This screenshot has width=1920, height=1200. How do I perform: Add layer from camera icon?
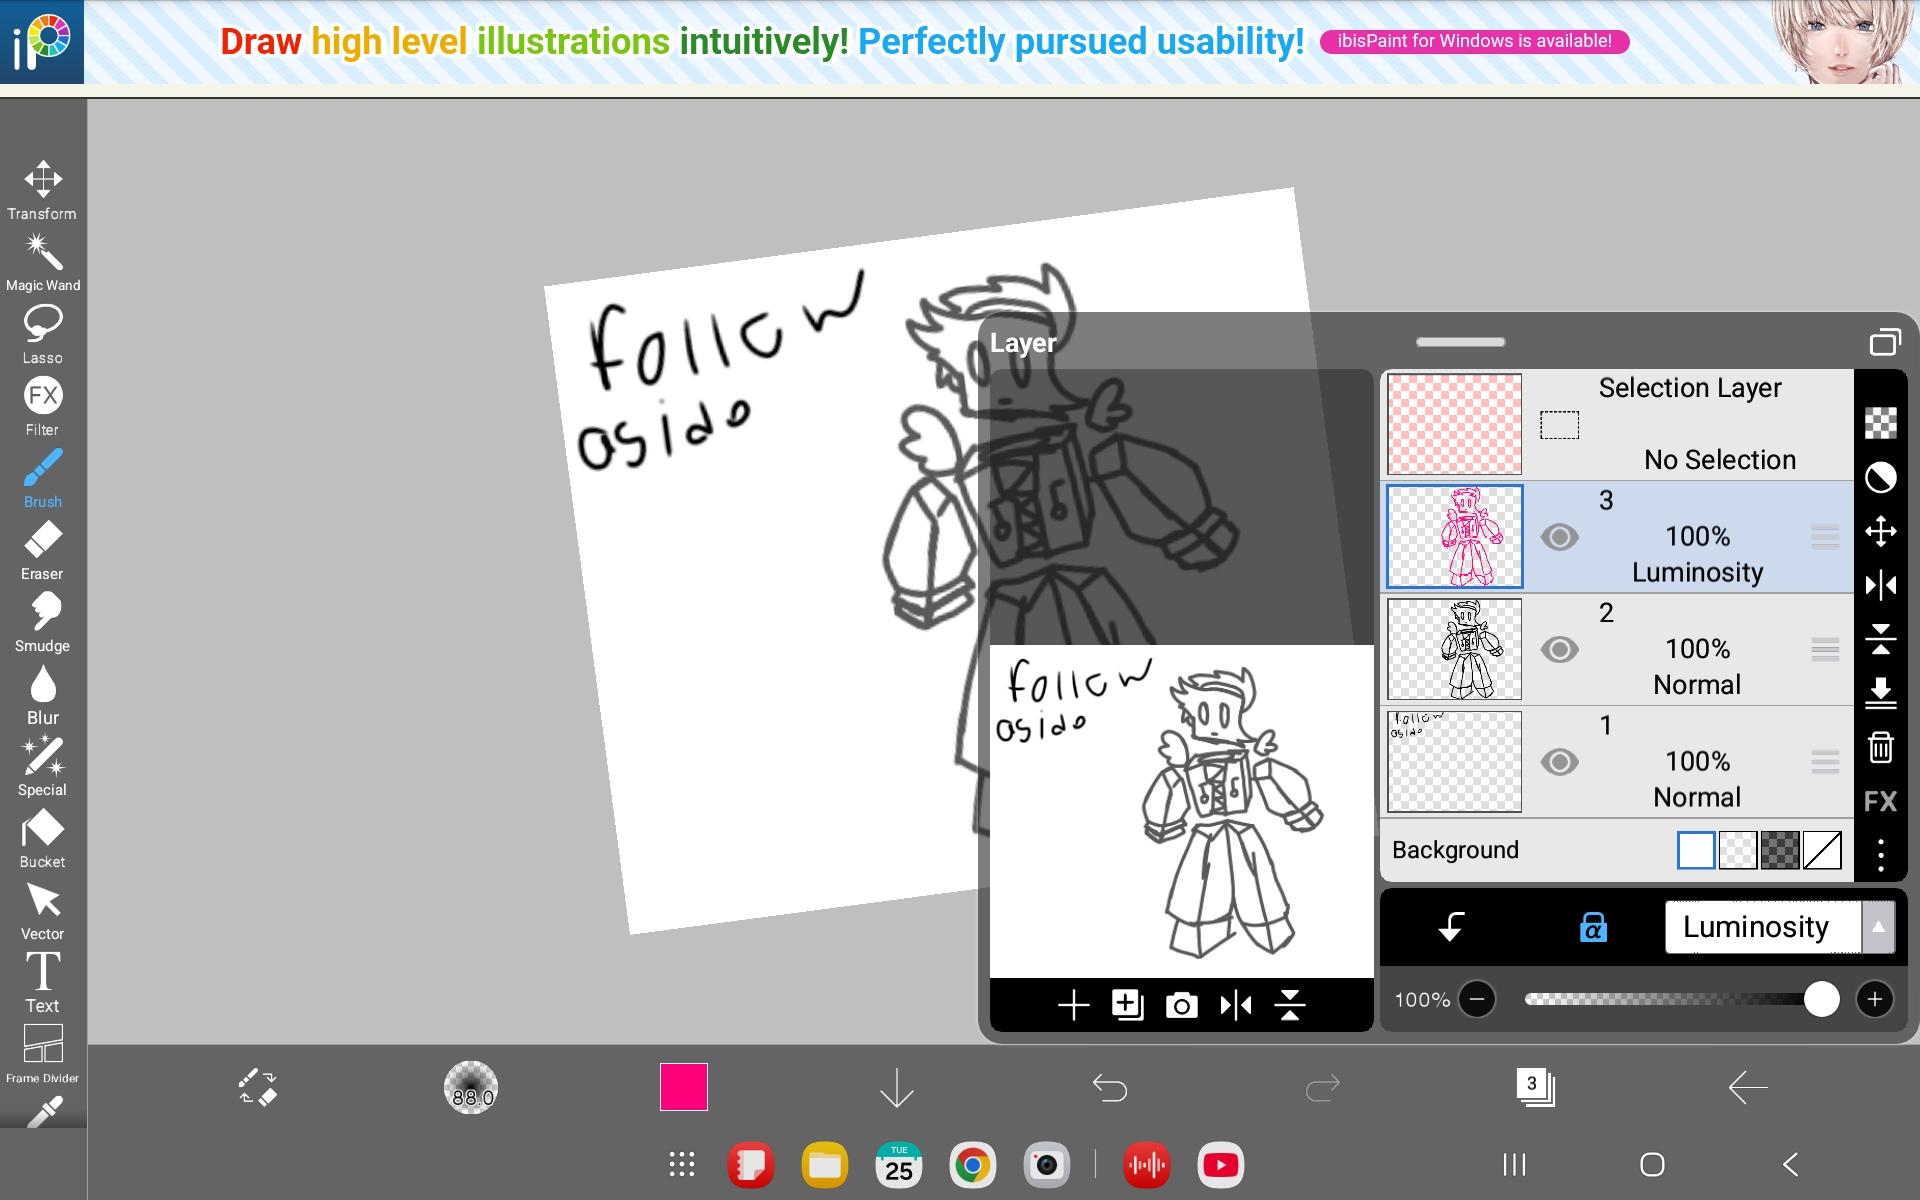click(x=1181, y=1005)
